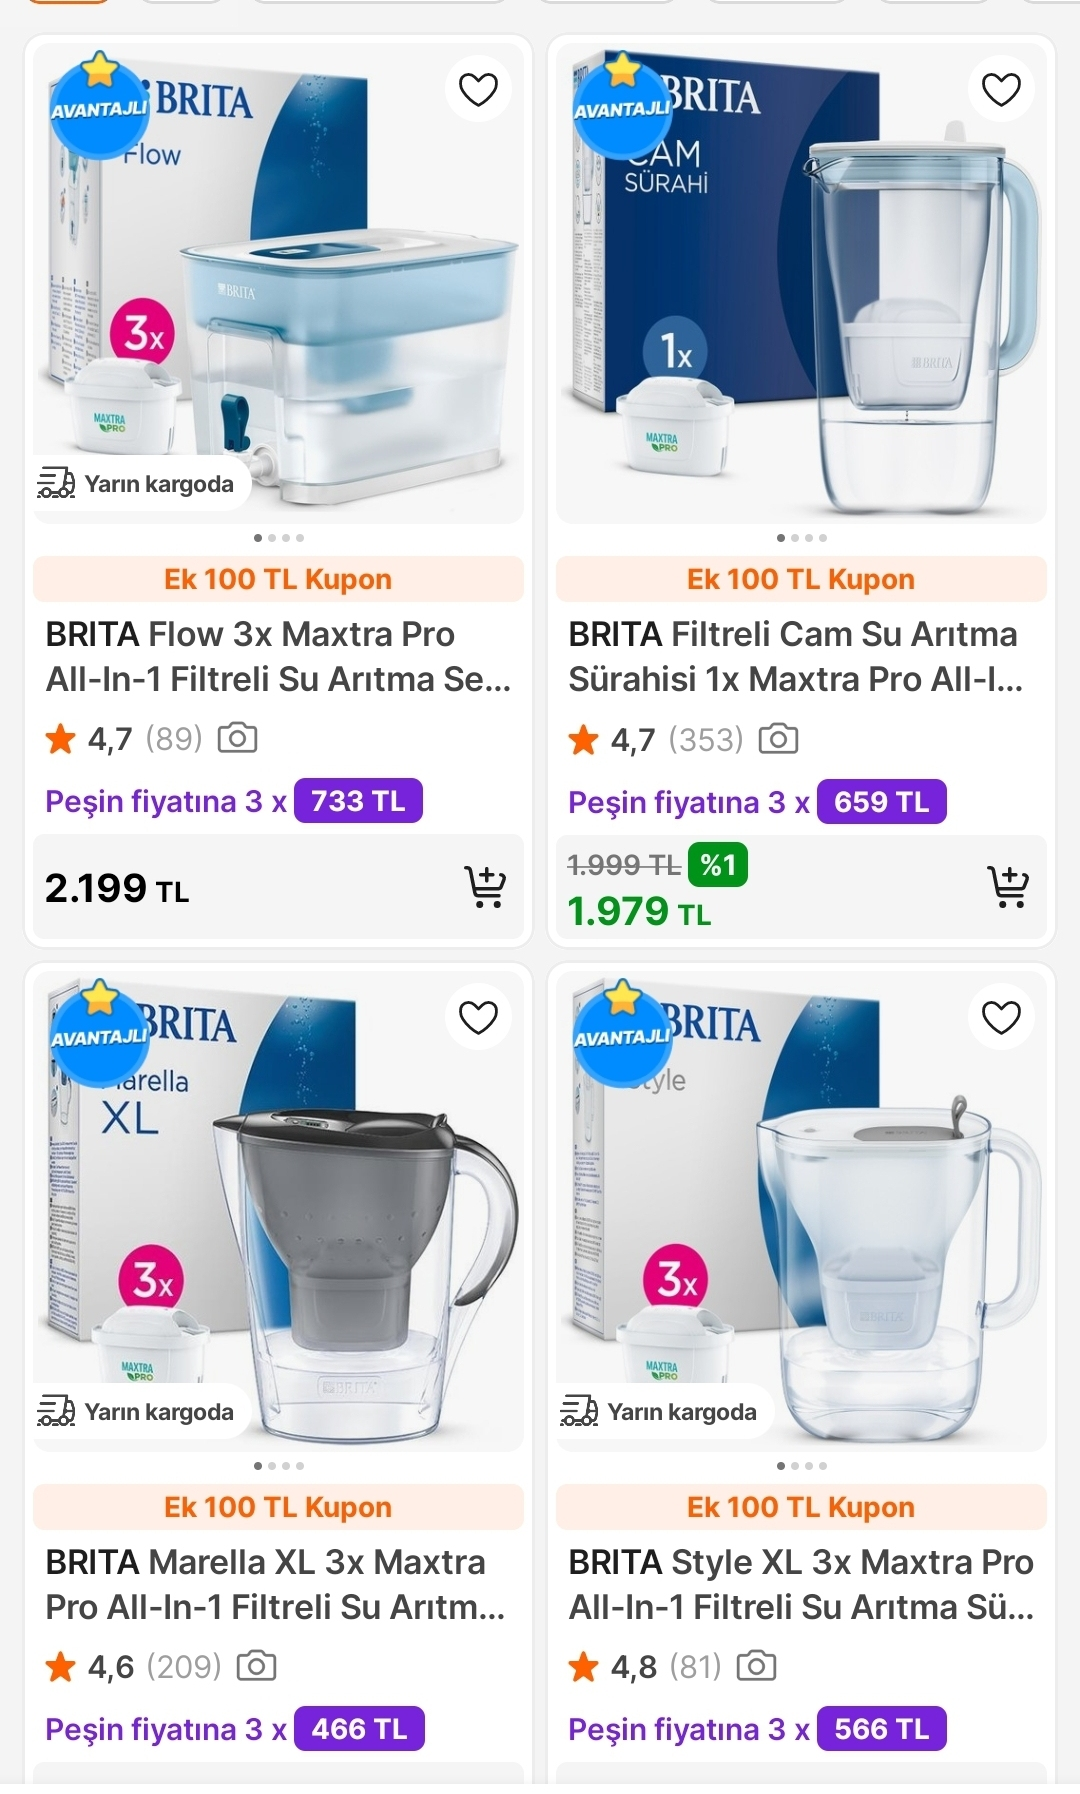Open camera reviews for Marella XL
Viewport: 1080px width, 1794px height.
(256, 1667)
